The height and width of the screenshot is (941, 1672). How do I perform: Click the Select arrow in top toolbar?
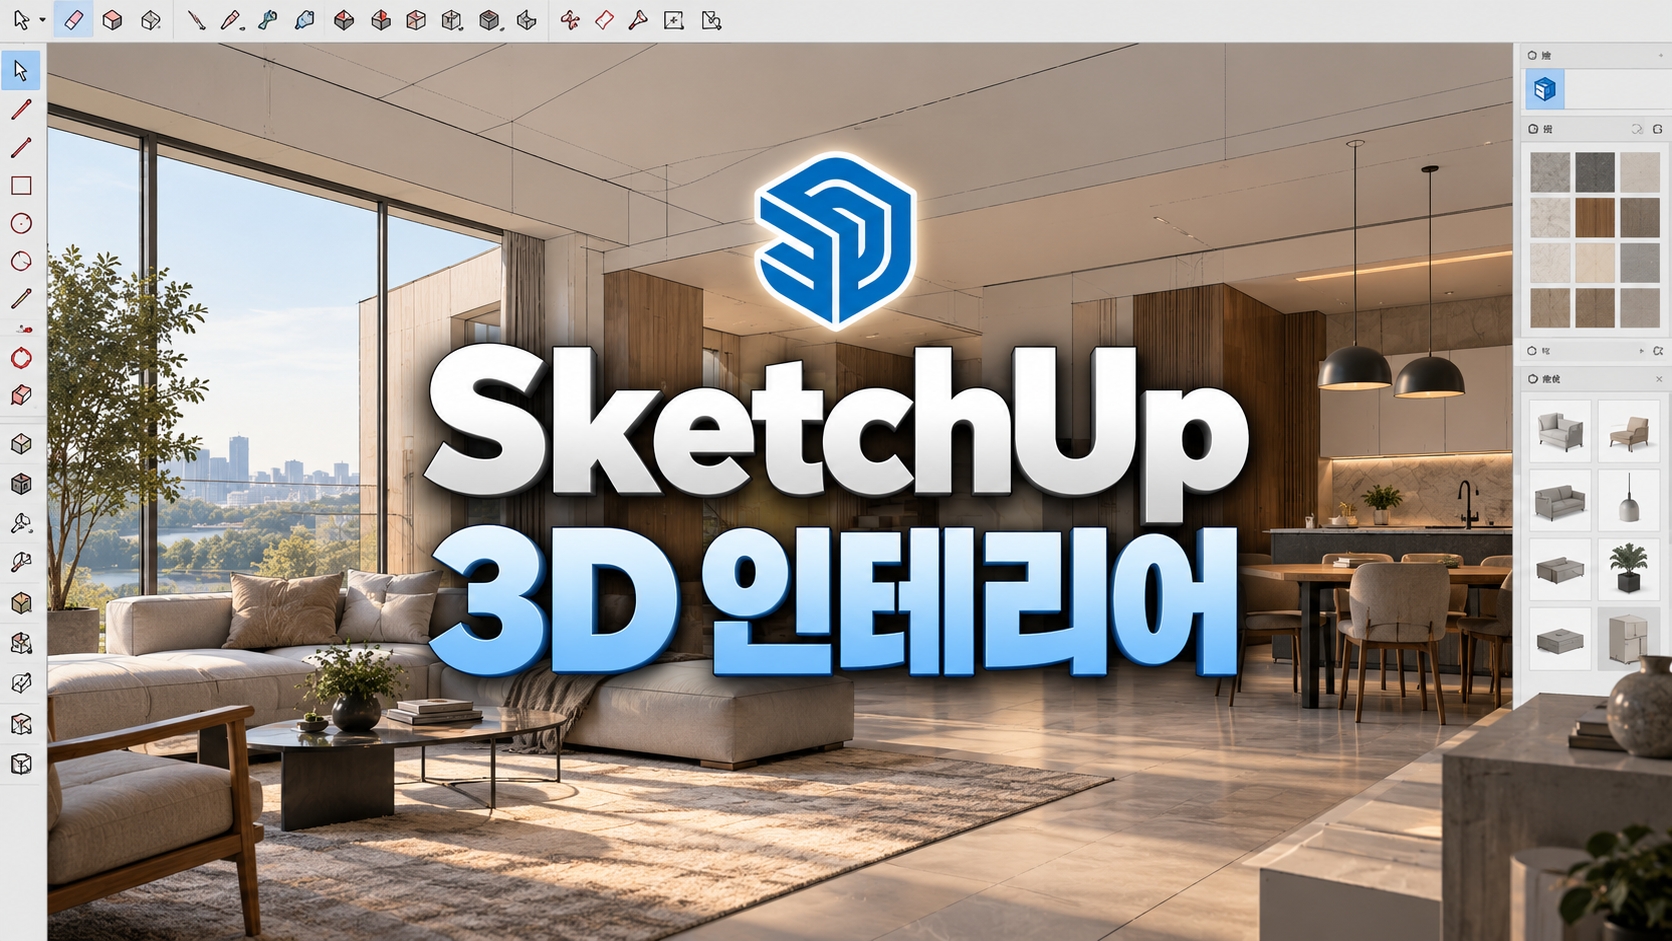coord(21,20)
